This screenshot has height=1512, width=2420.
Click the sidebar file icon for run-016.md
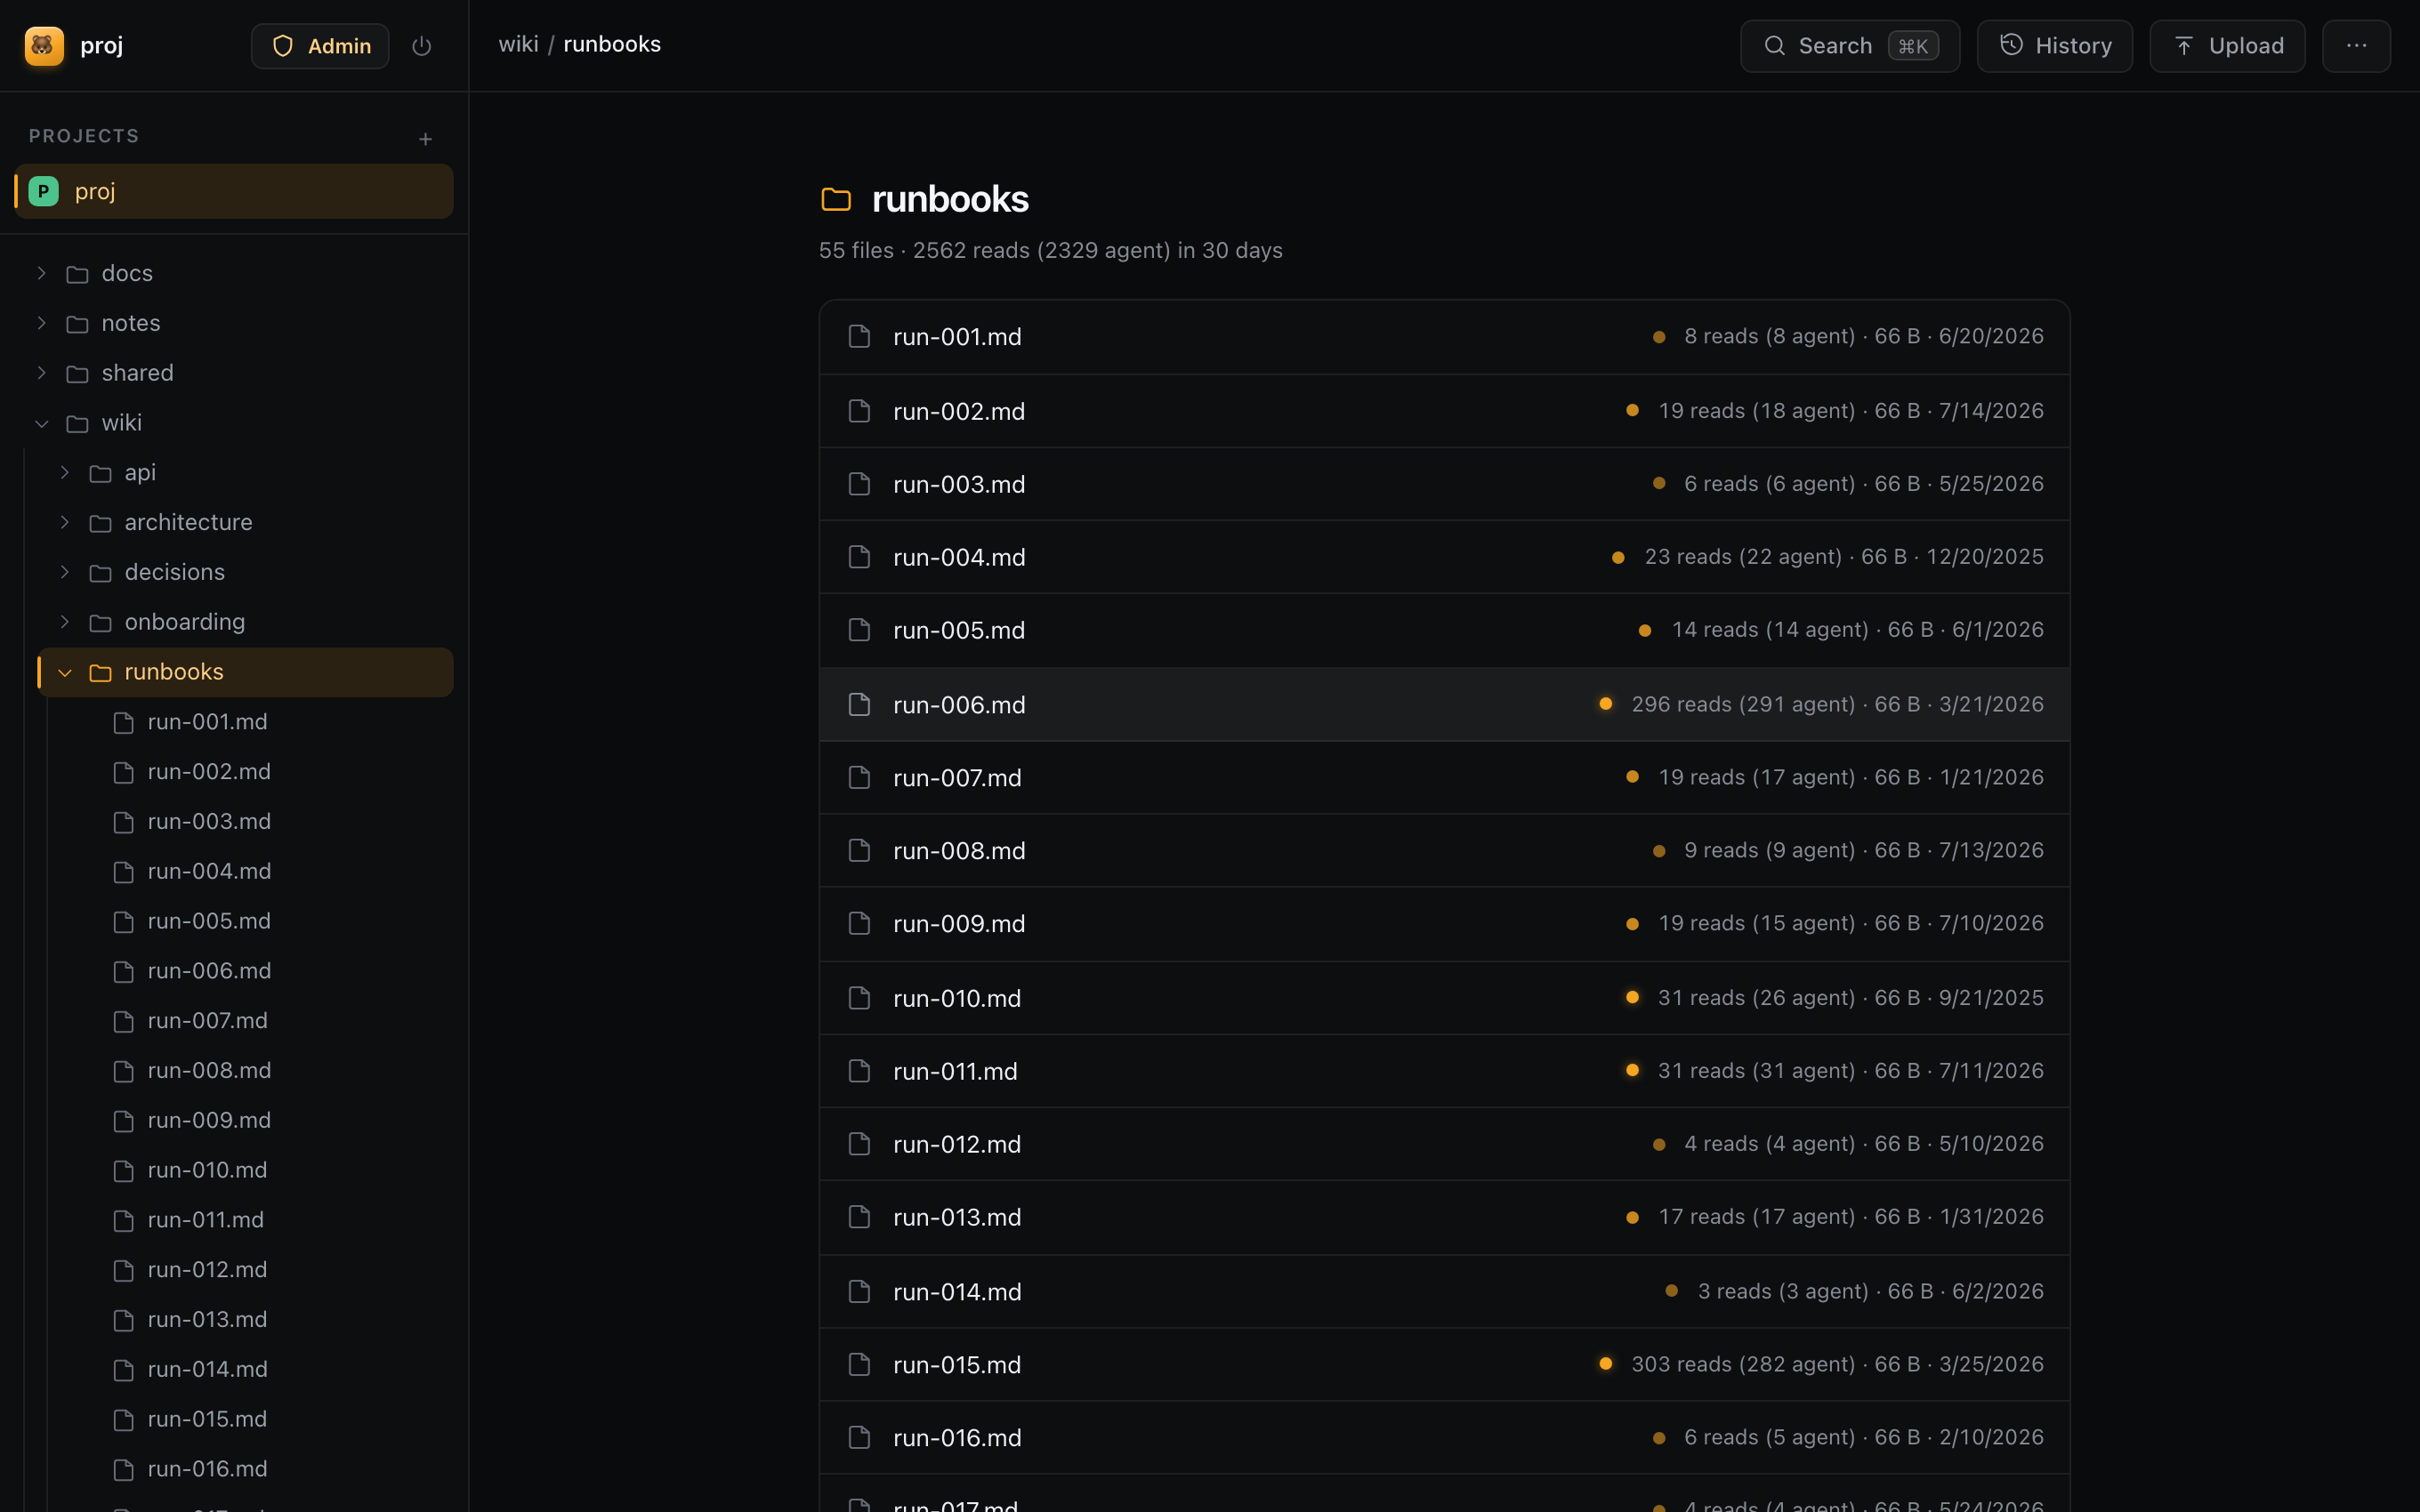point(123,1469)
